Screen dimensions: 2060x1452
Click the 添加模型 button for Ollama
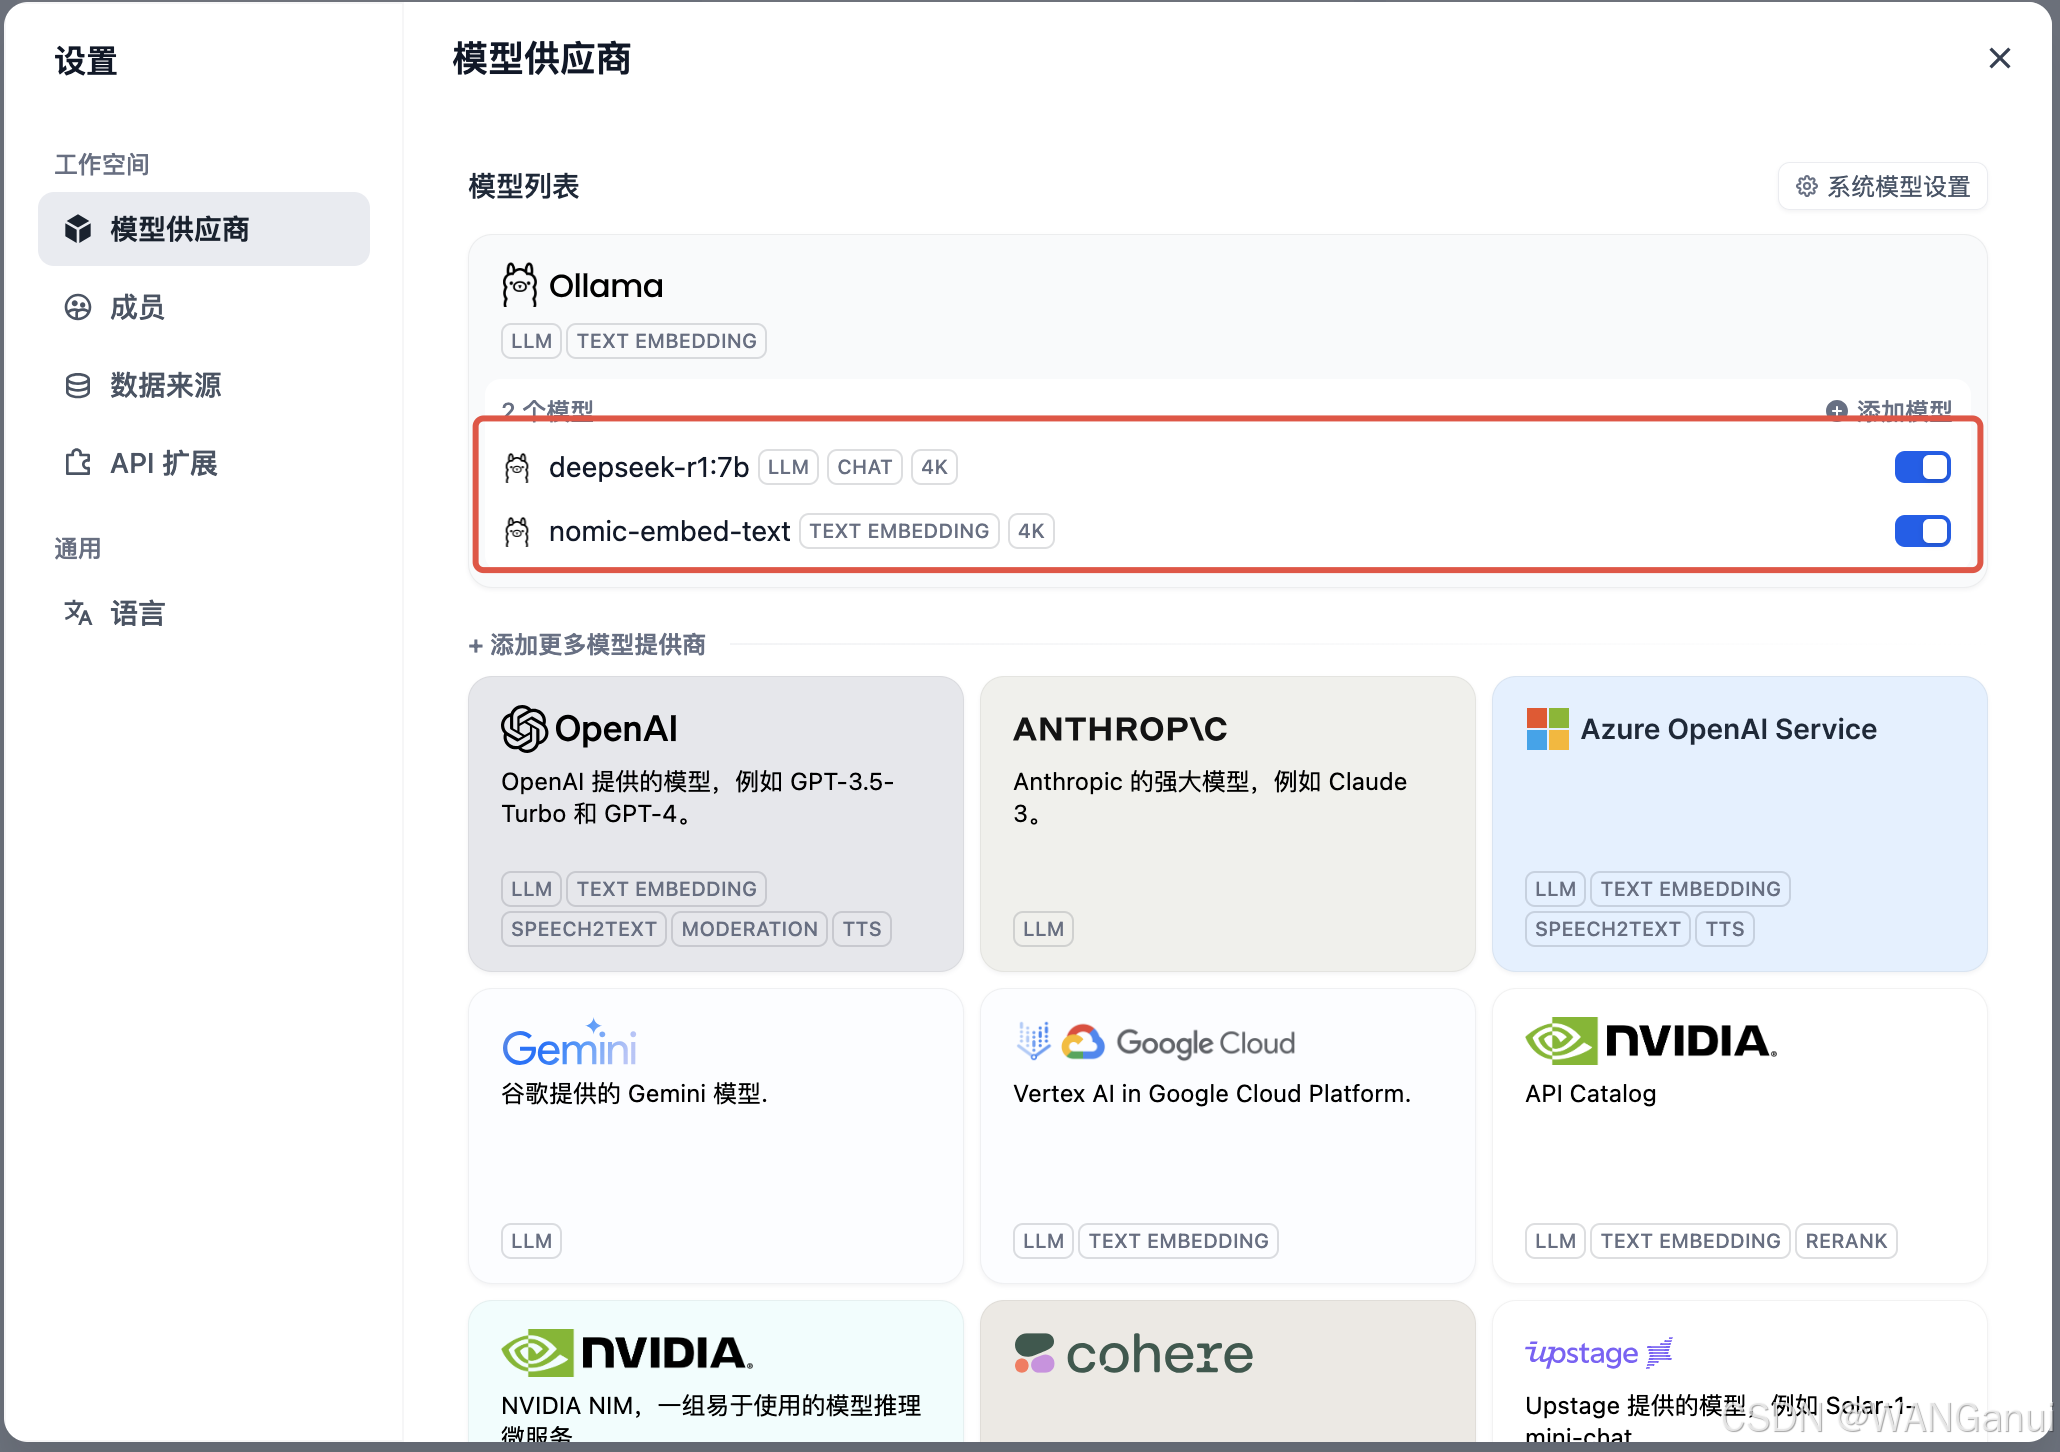click(x=1889, y=409)
